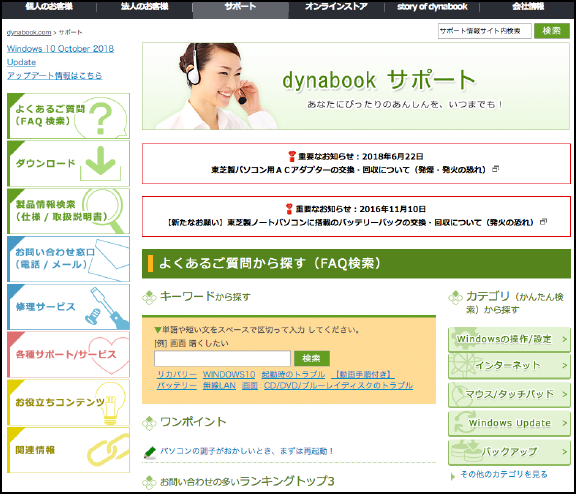Viewport: 576px width, 494px height.
Task: Click the magnifying glass product search icon
Action: point(104,211)
